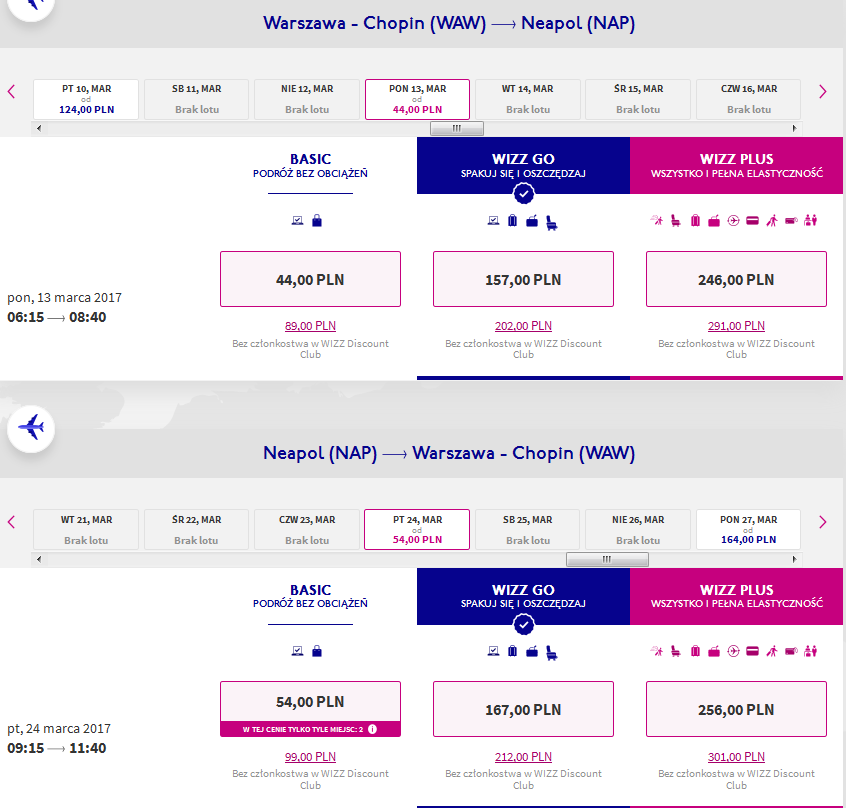Click the airport check-in plane-in-circle icon, return WIZZ PLUS
Screen dimensions: 846x808
pos(733,651)
